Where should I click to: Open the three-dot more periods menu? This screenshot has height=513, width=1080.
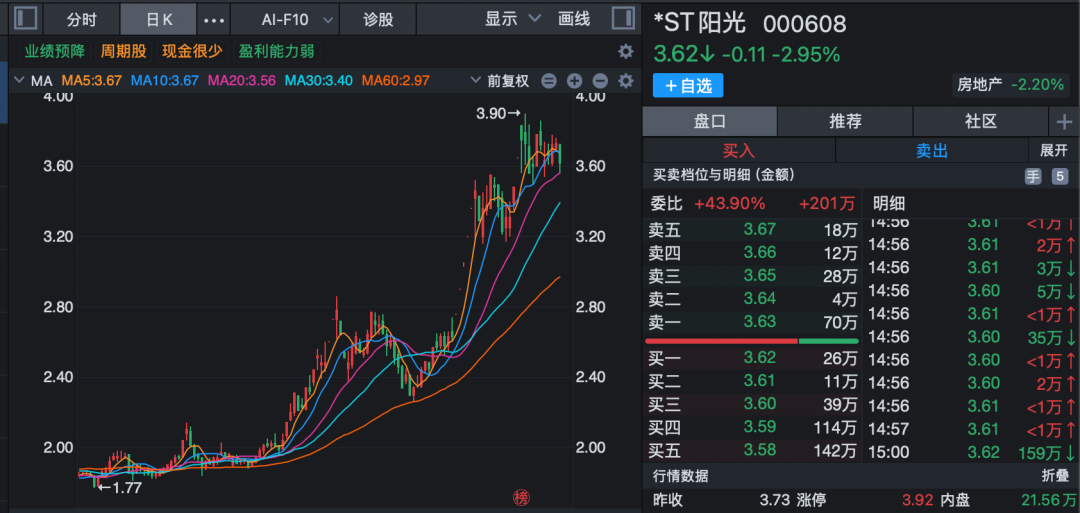tap(214, 19)
